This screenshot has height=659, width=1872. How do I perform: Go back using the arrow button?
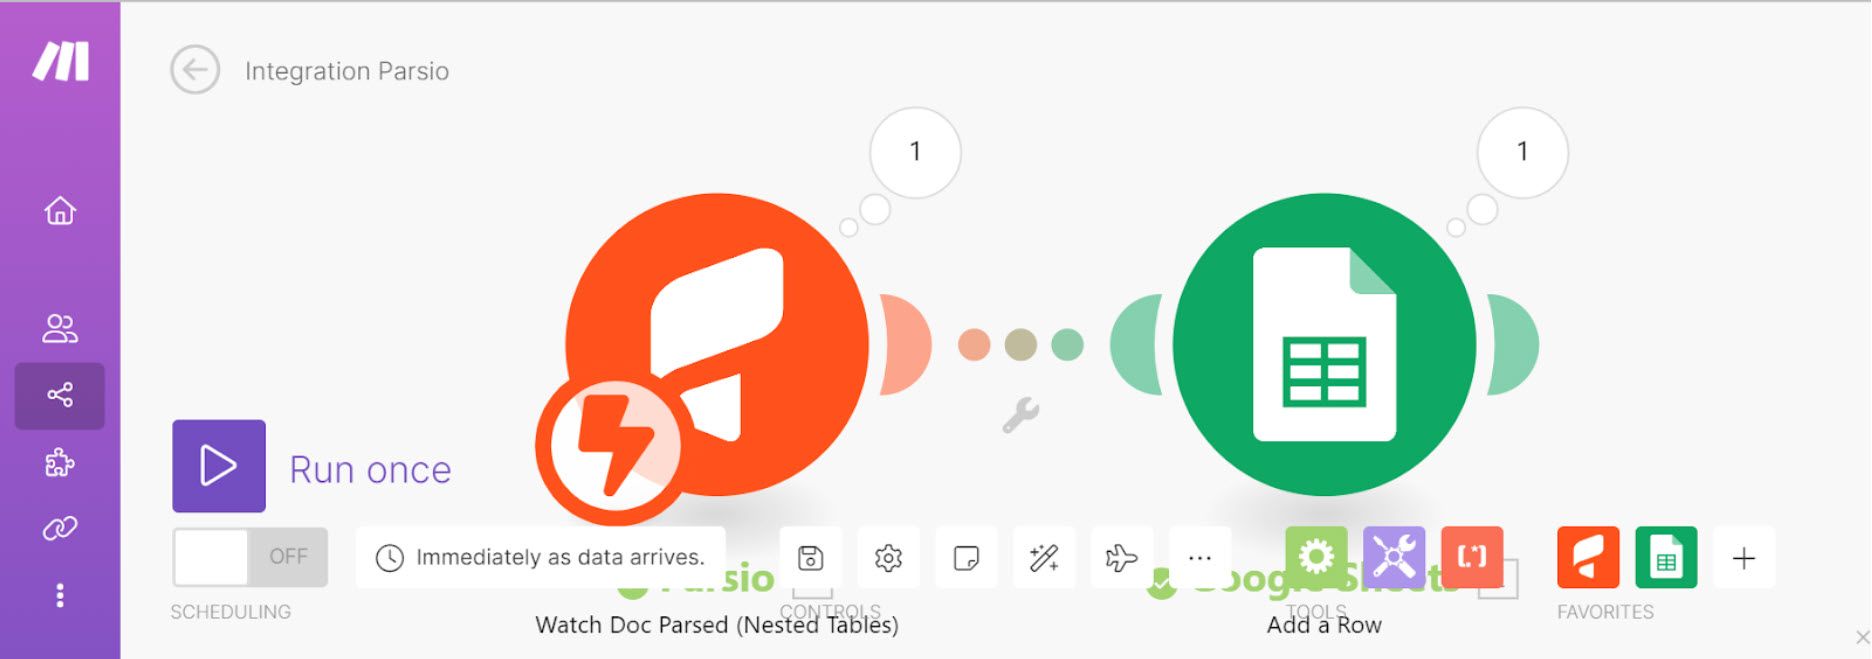pos(195,70)
